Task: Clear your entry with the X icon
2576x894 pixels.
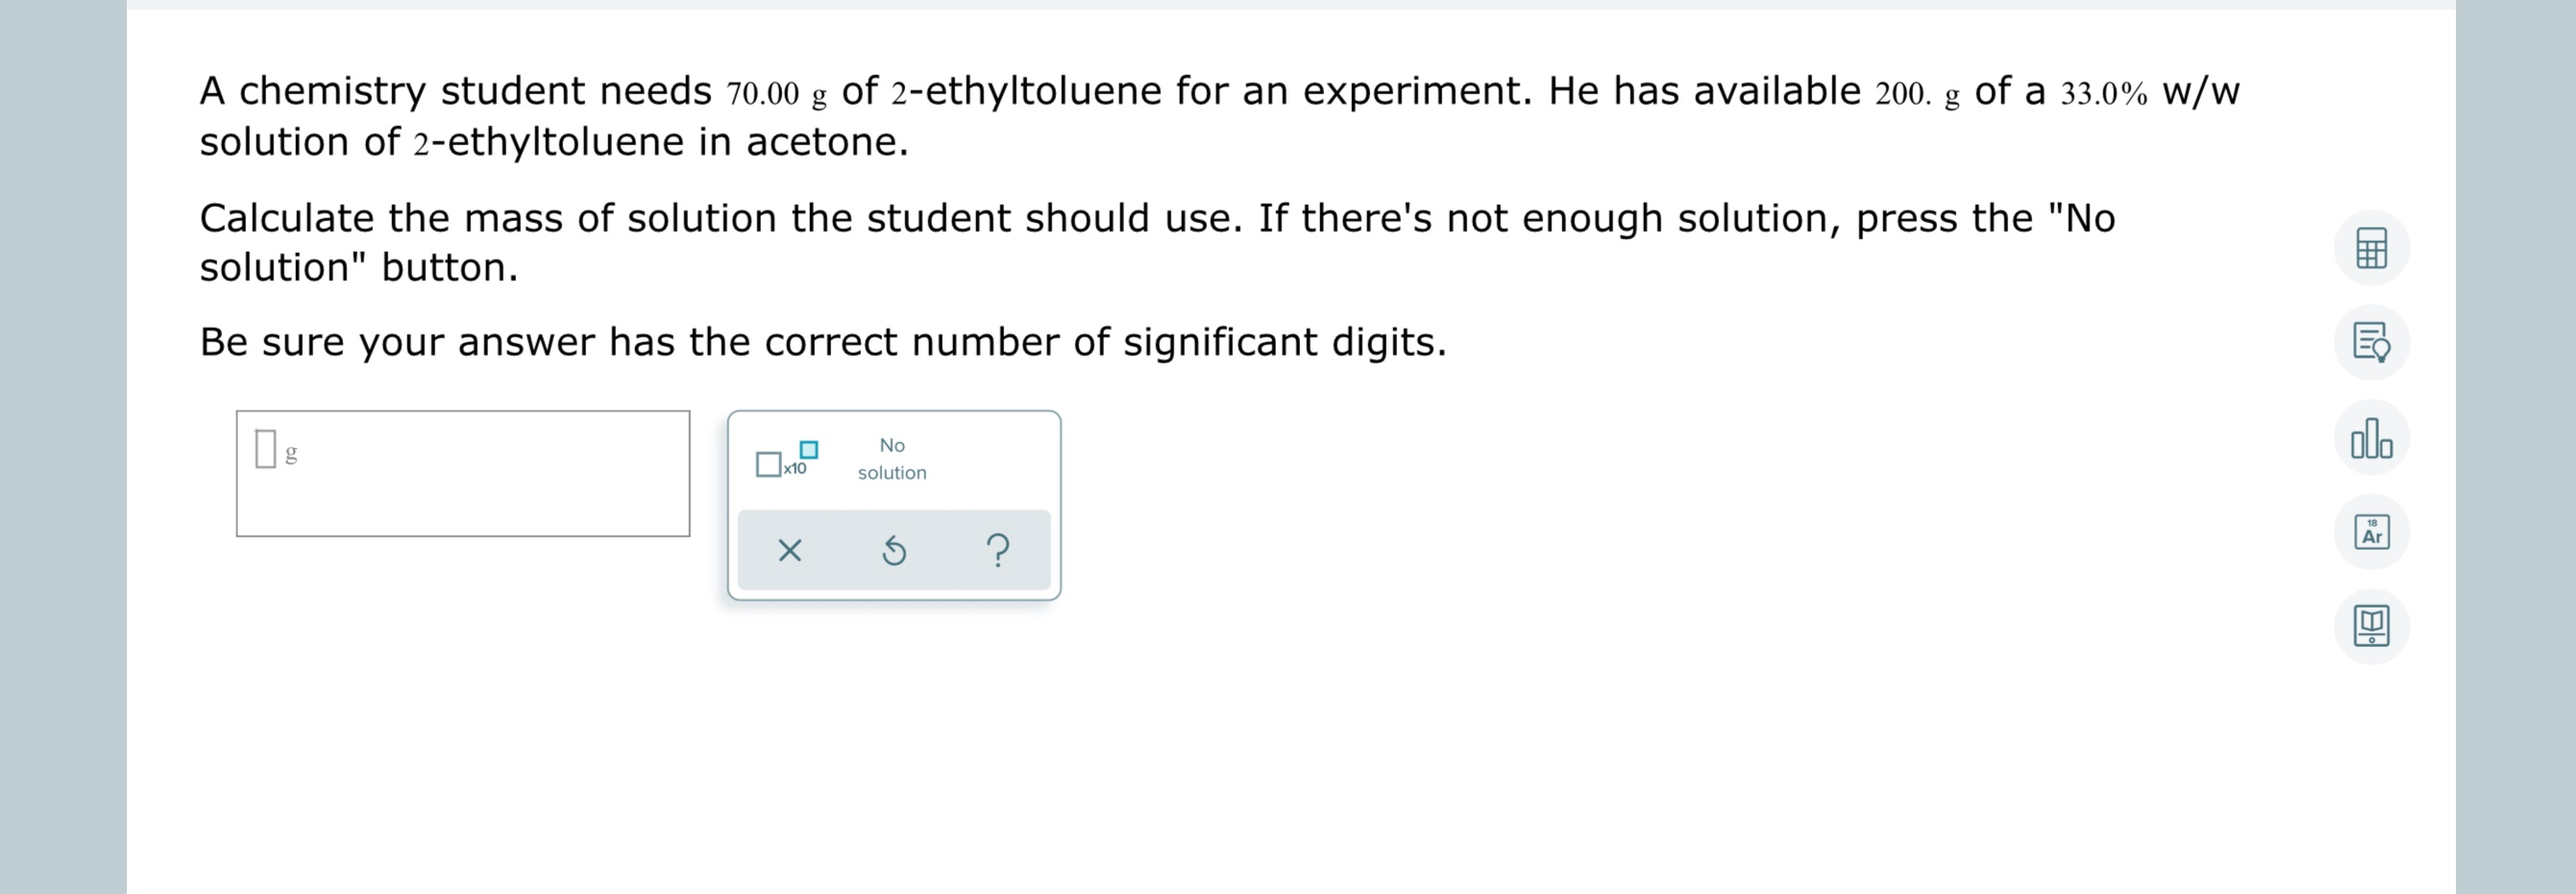Action: [x=789, y=551]
